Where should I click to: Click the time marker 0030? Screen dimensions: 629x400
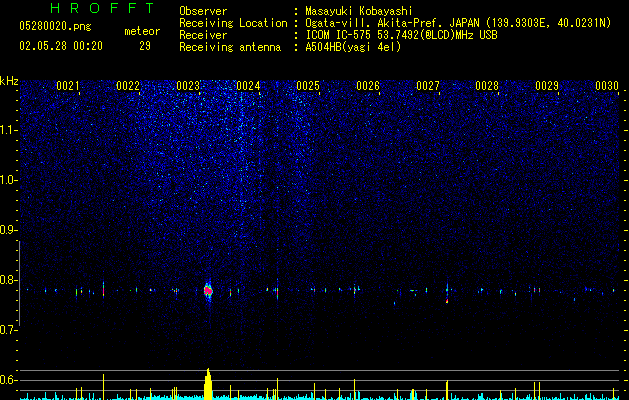(607, 86)
